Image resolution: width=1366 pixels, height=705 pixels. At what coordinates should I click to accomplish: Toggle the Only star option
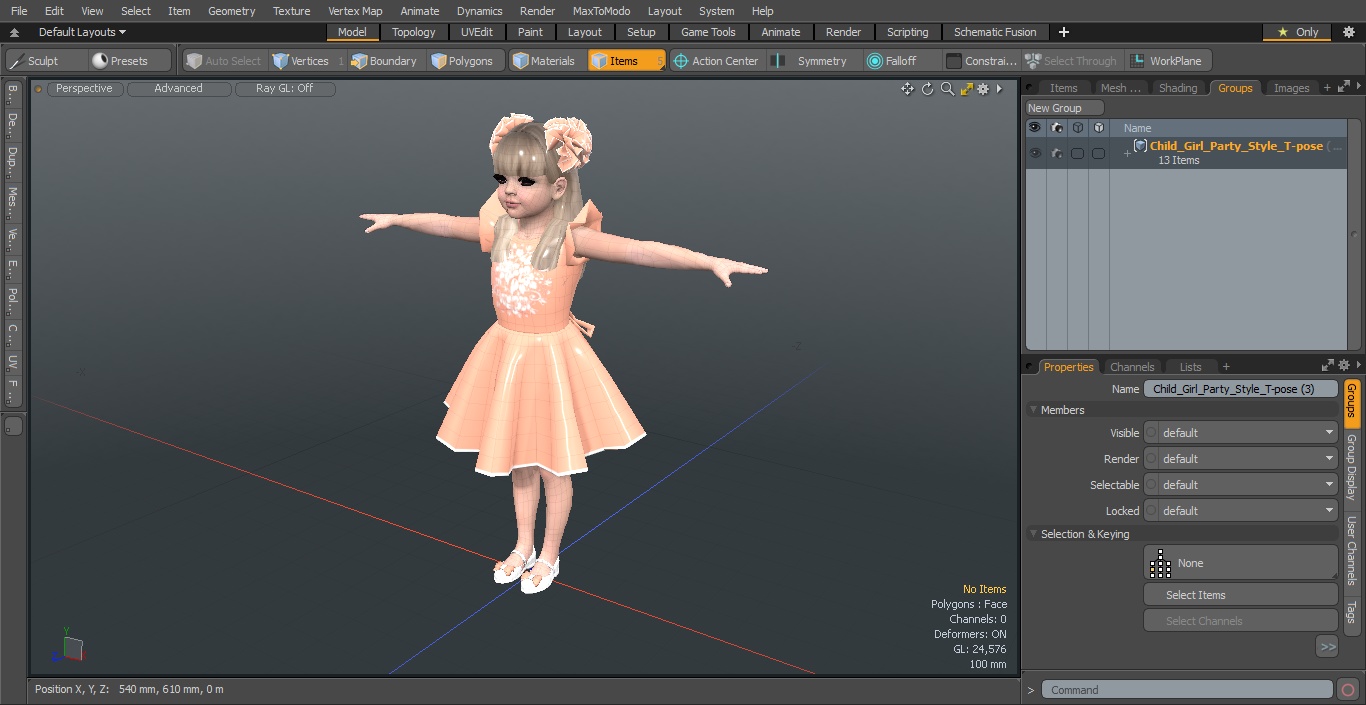click(1295, 32)
